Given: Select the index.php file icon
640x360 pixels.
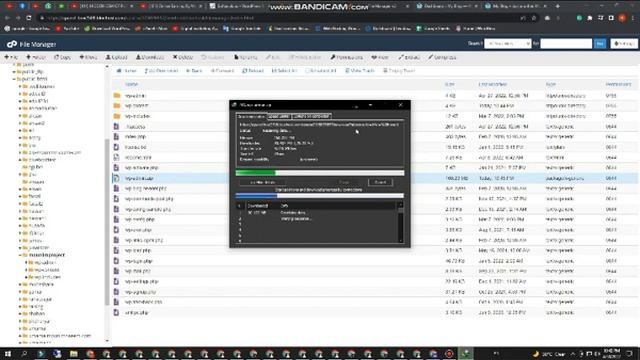Looking at the screenshot, I should pos(116,137).
